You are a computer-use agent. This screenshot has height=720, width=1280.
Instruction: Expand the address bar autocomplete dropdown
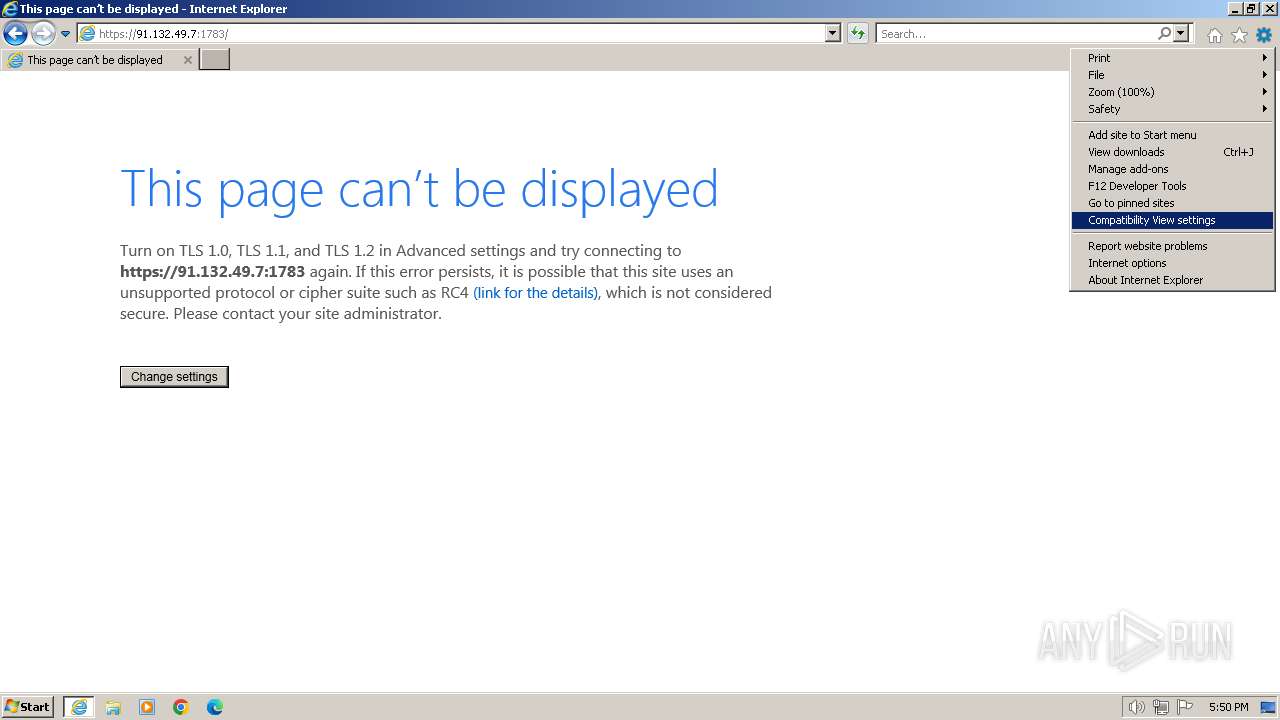pos(833,34)
